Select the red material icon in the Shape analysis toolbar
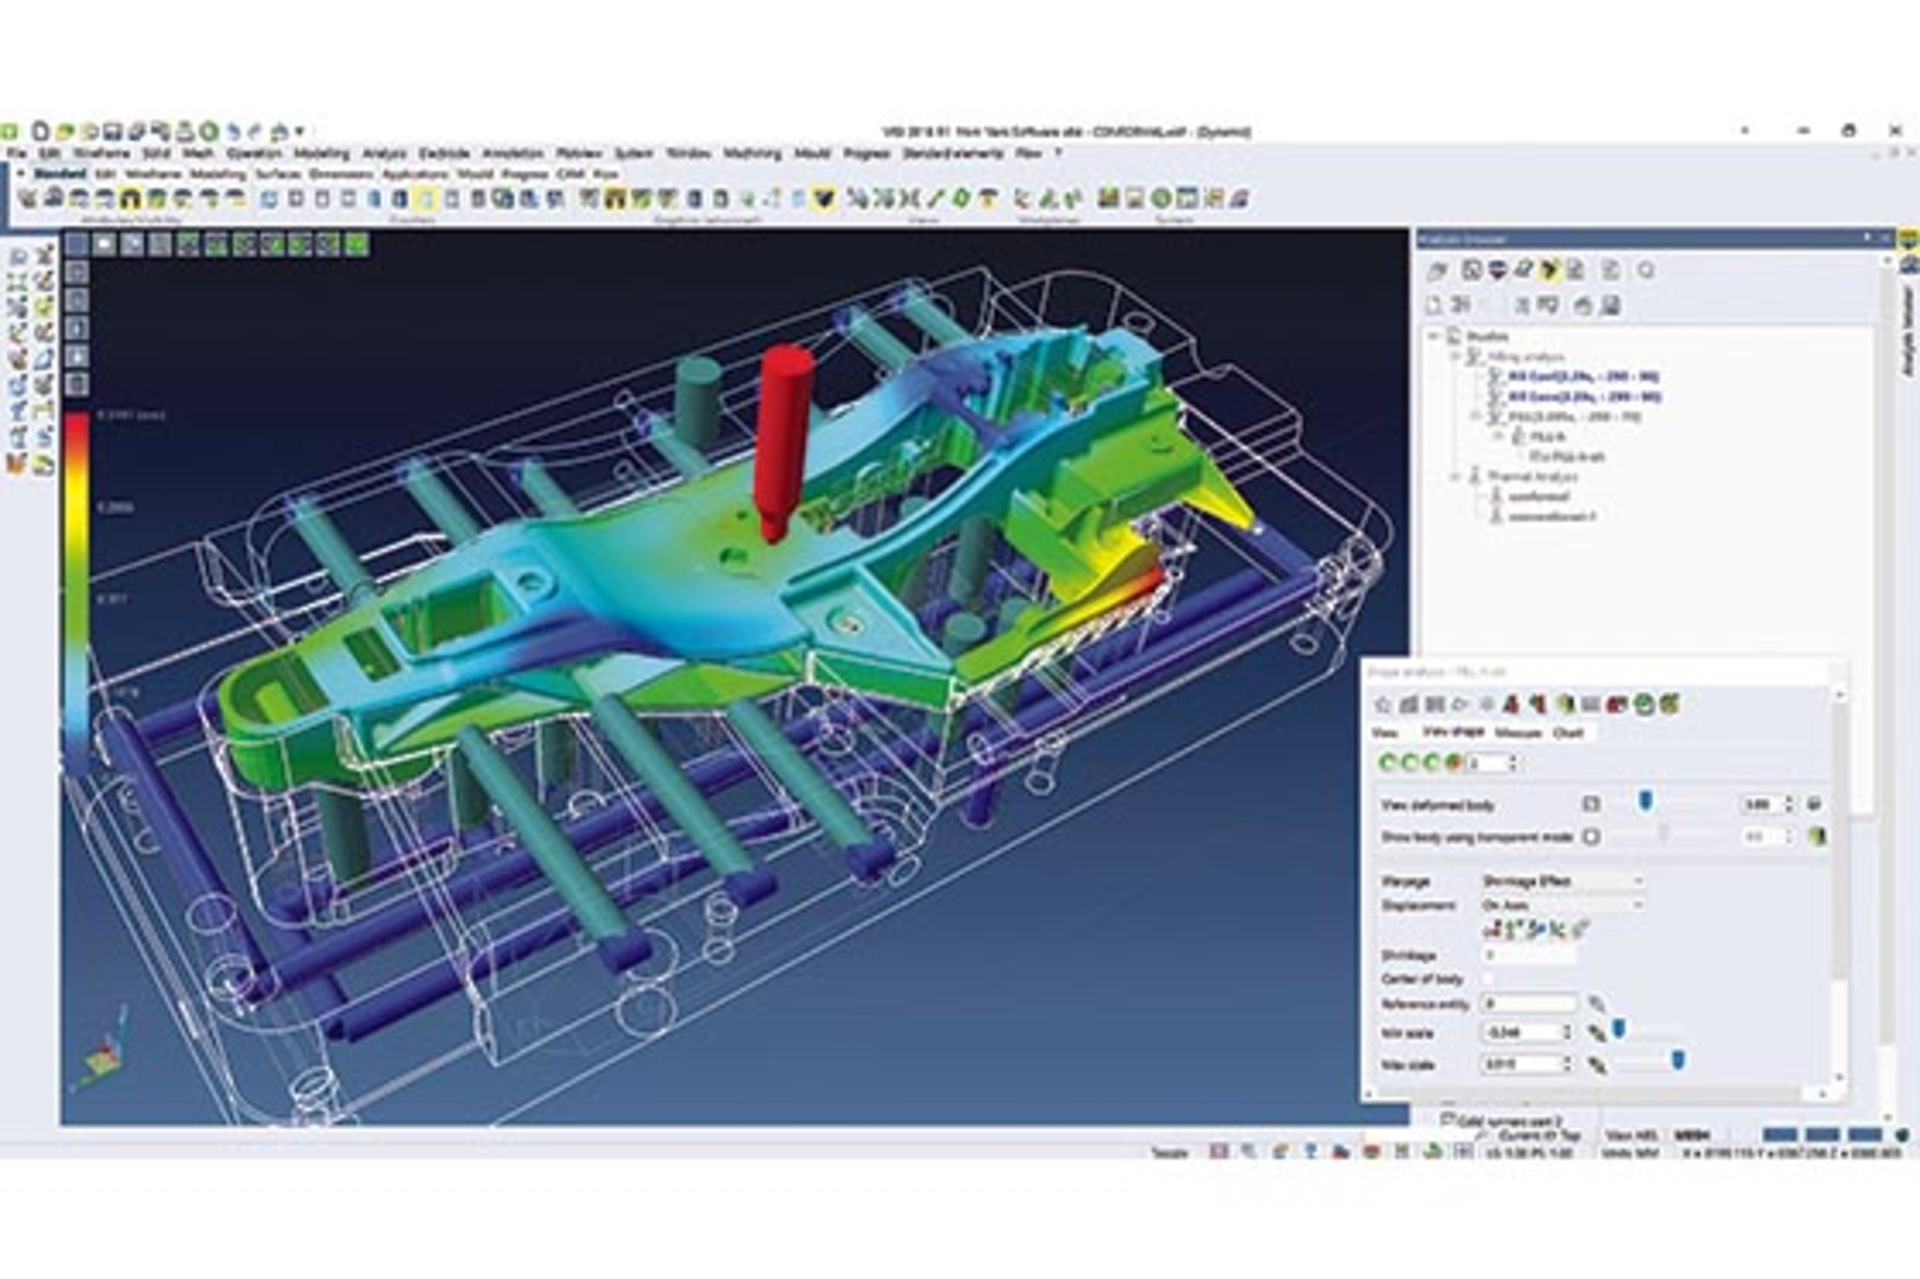 coord(1510,704)
